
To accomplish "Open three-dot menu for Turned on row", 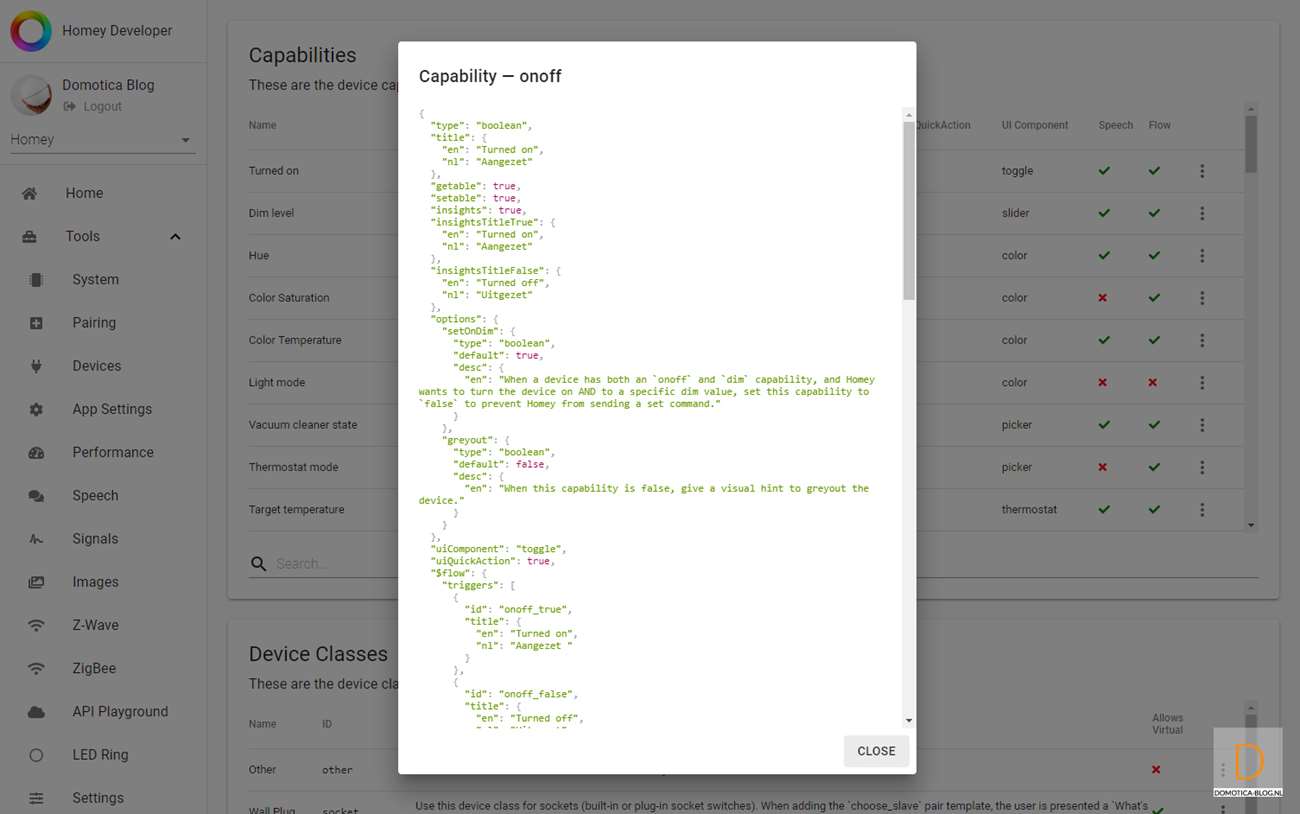I will (x=1202, y=171).
